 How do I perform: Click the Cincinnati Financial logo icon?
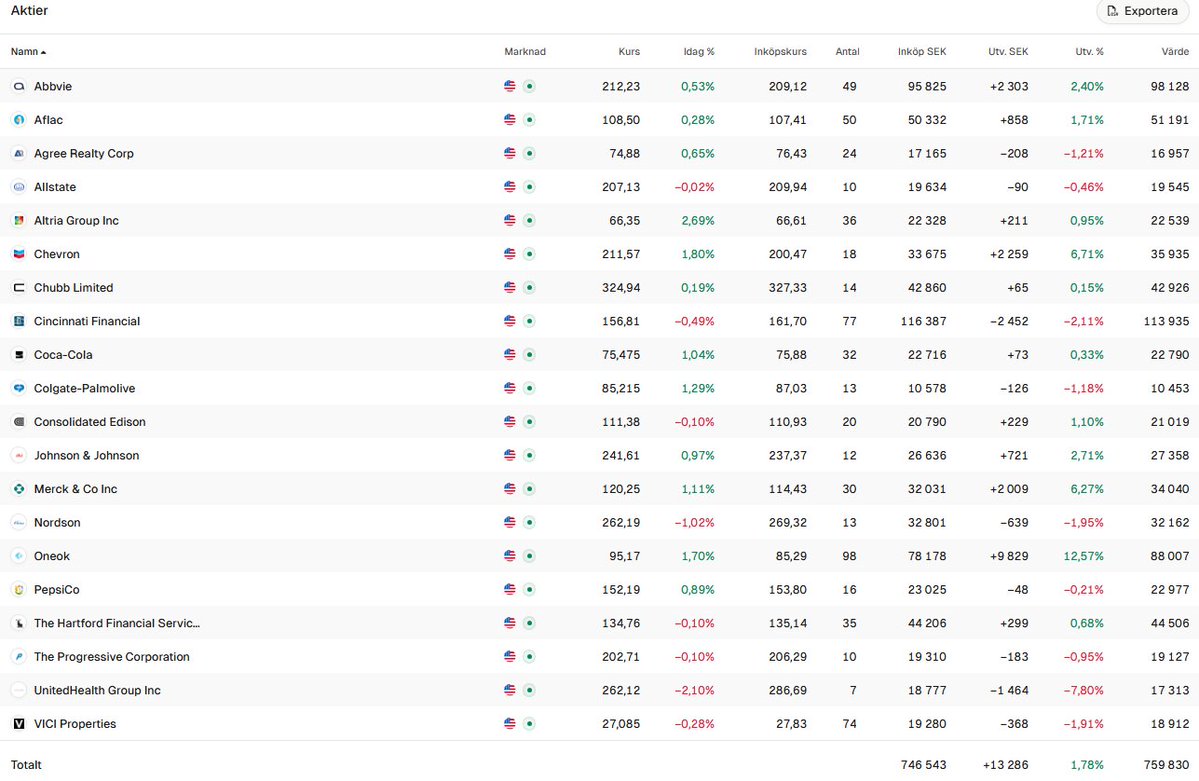tap(19, 321)
